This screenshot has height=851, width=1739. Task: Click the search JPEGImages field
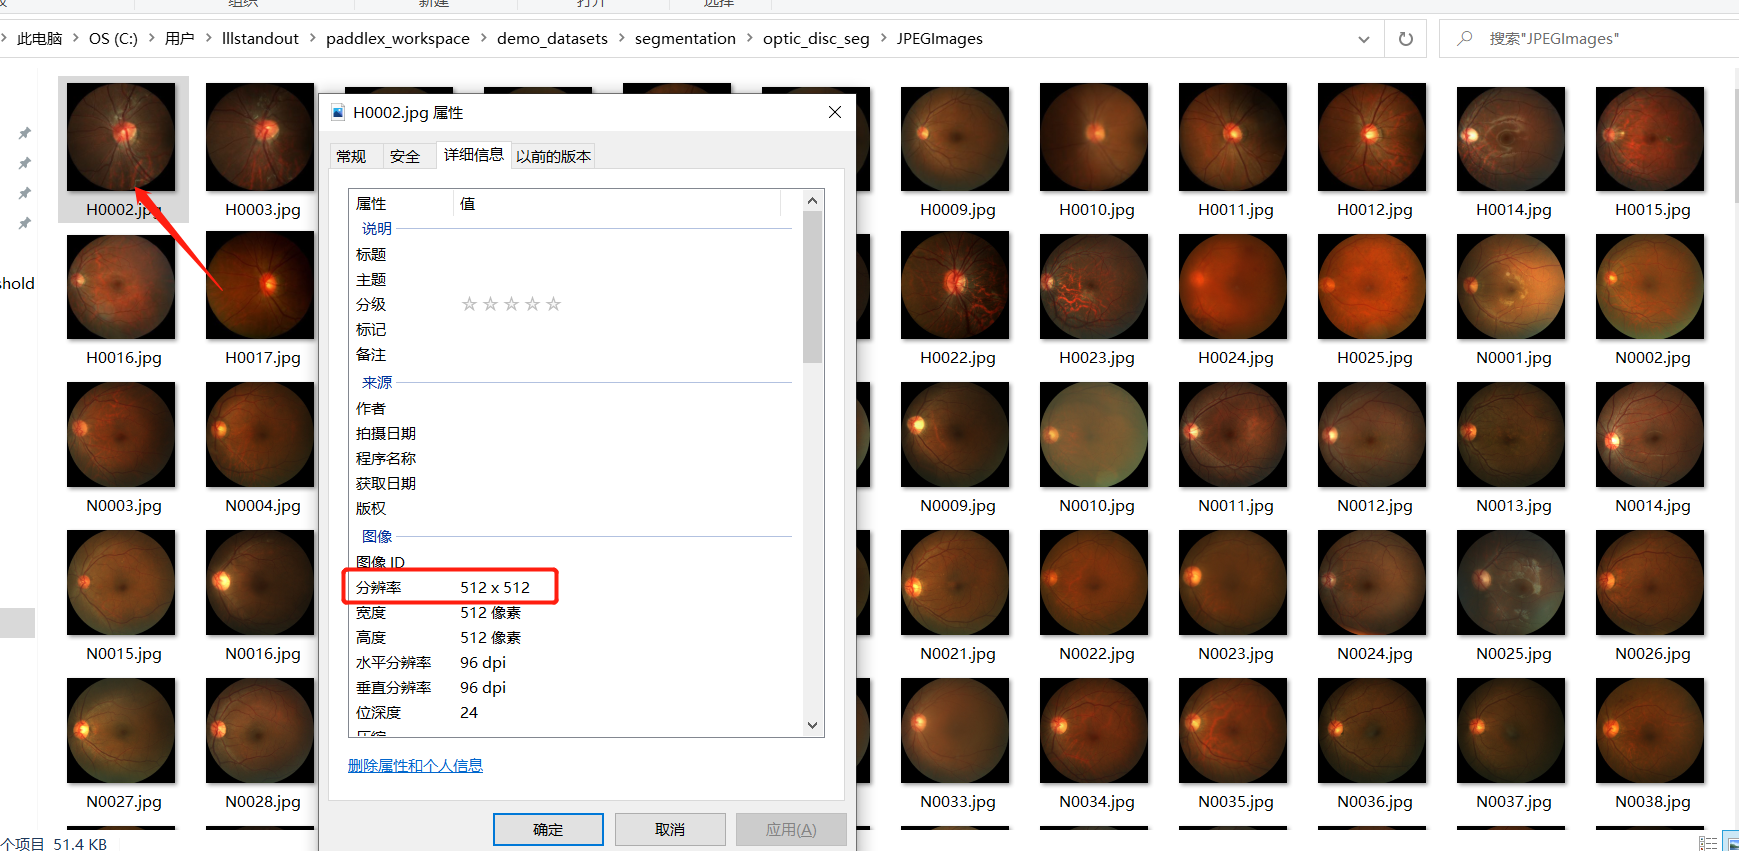coord(1590,39)
